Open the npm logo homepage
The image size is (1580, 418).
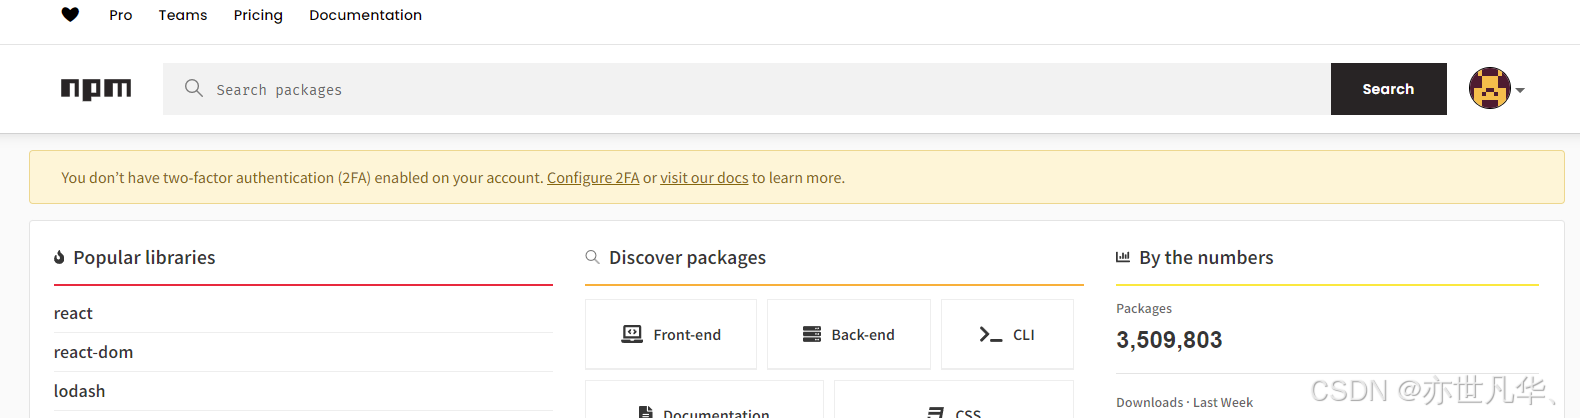(96, 89)
